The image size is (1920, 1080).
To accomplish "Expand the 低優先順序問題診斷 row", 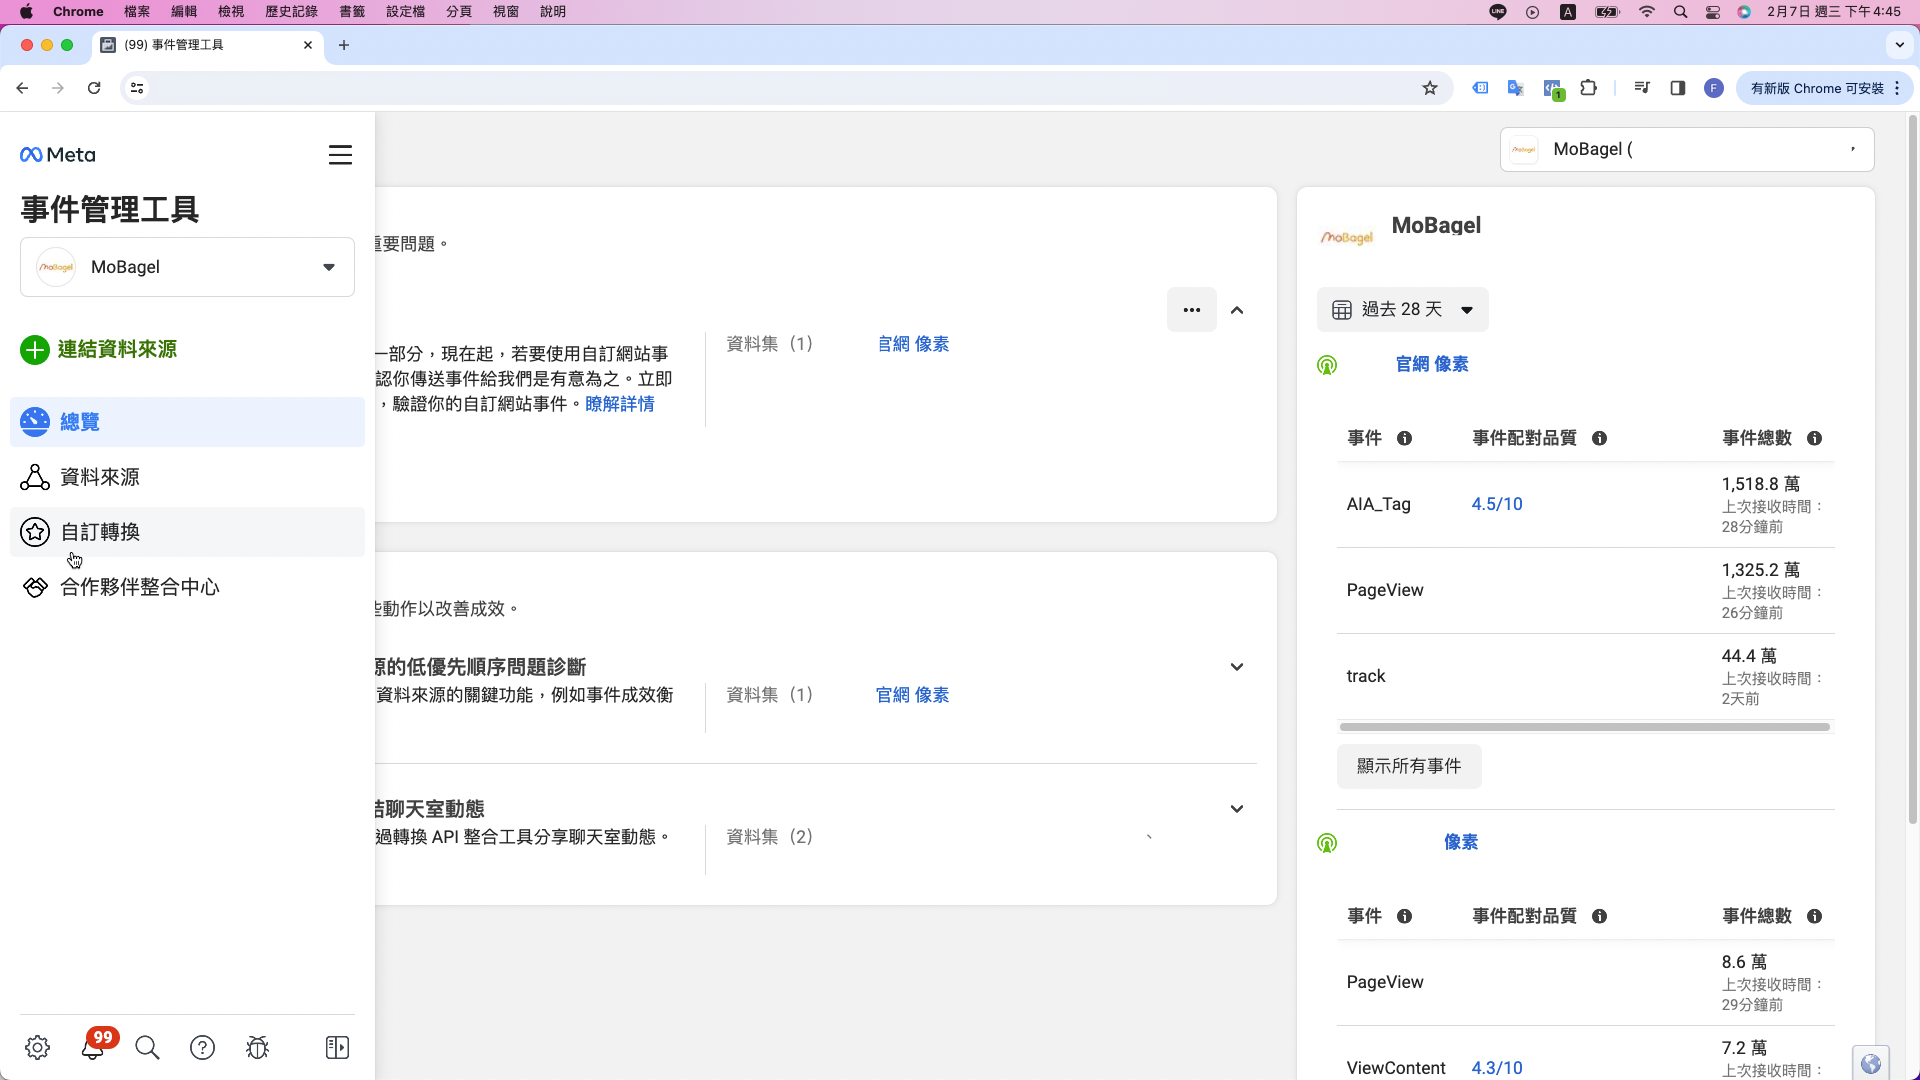I will pos(1237,667).
